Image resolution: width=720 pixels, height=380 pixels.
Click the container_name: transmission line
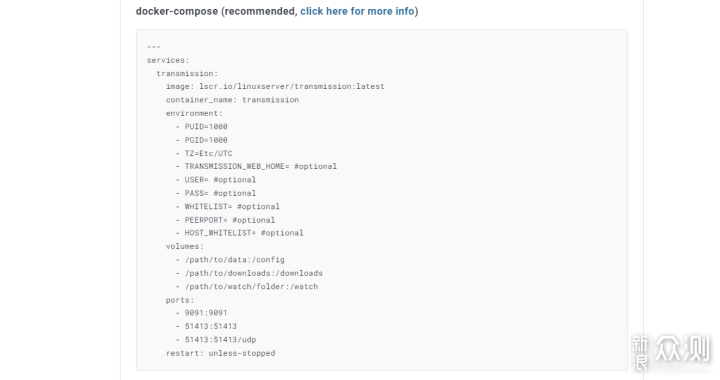coord(232,100)
